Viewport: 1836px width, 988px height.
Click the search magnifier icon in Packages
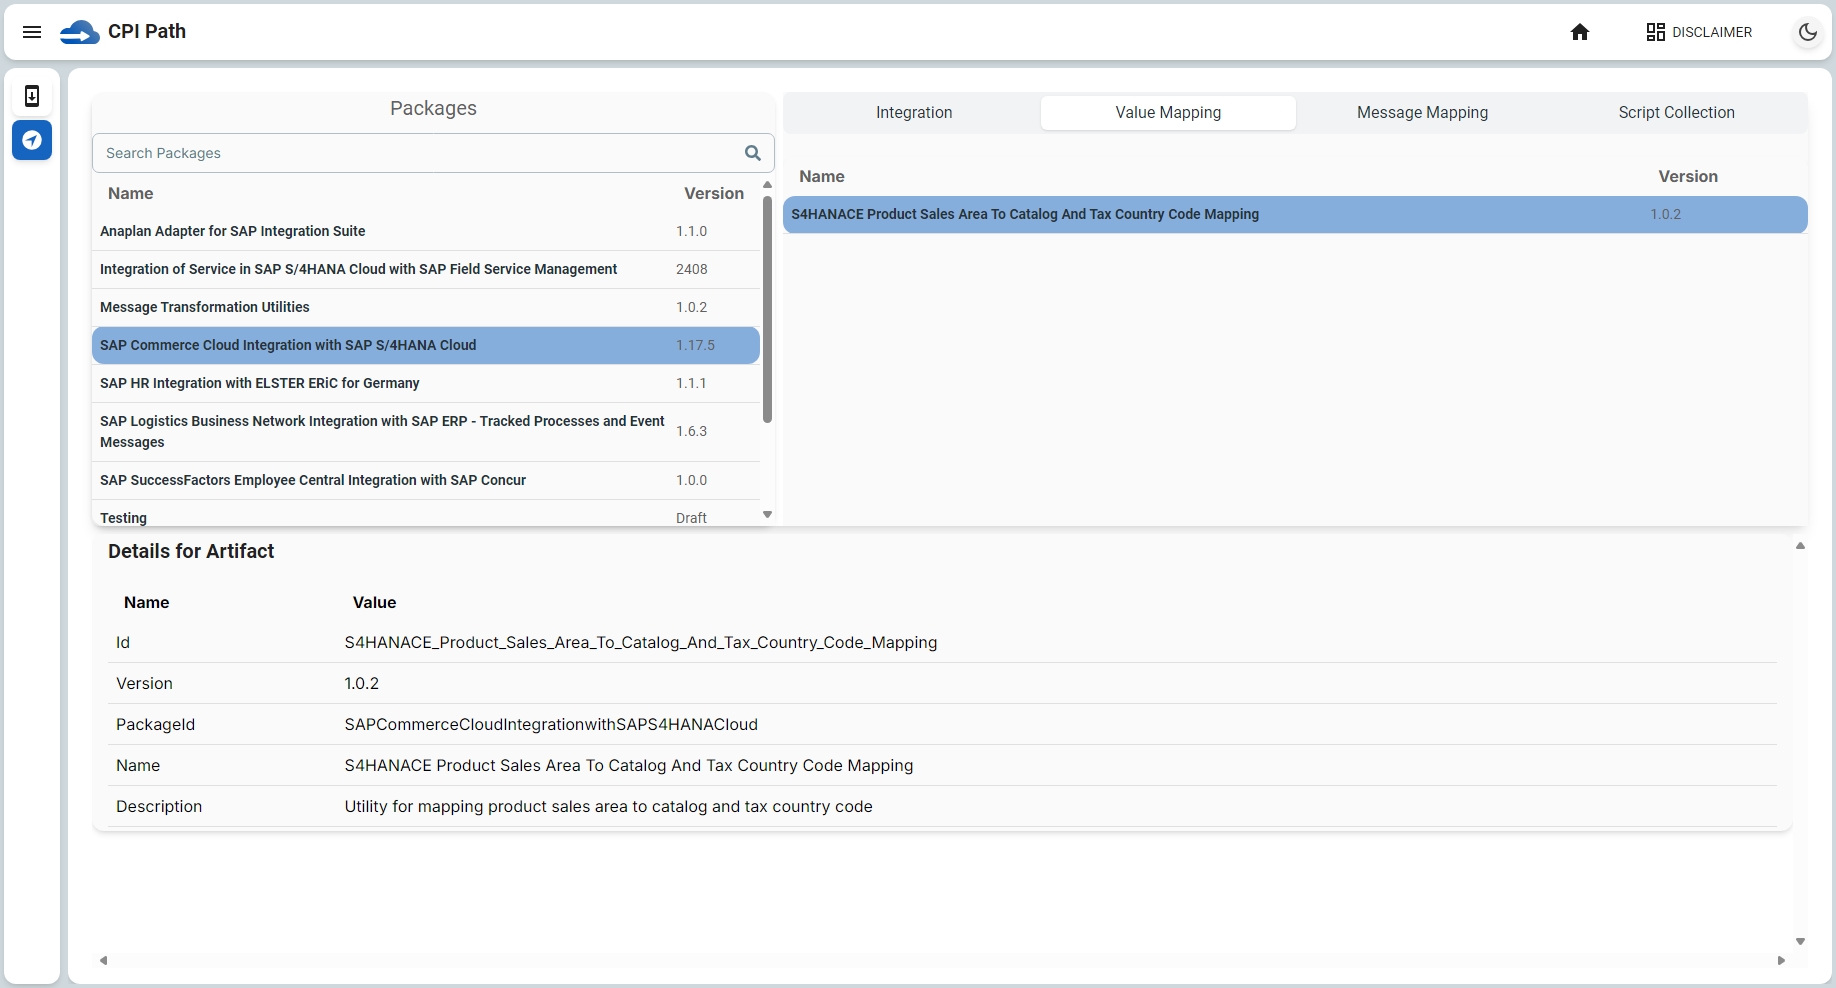click(753, 153)
